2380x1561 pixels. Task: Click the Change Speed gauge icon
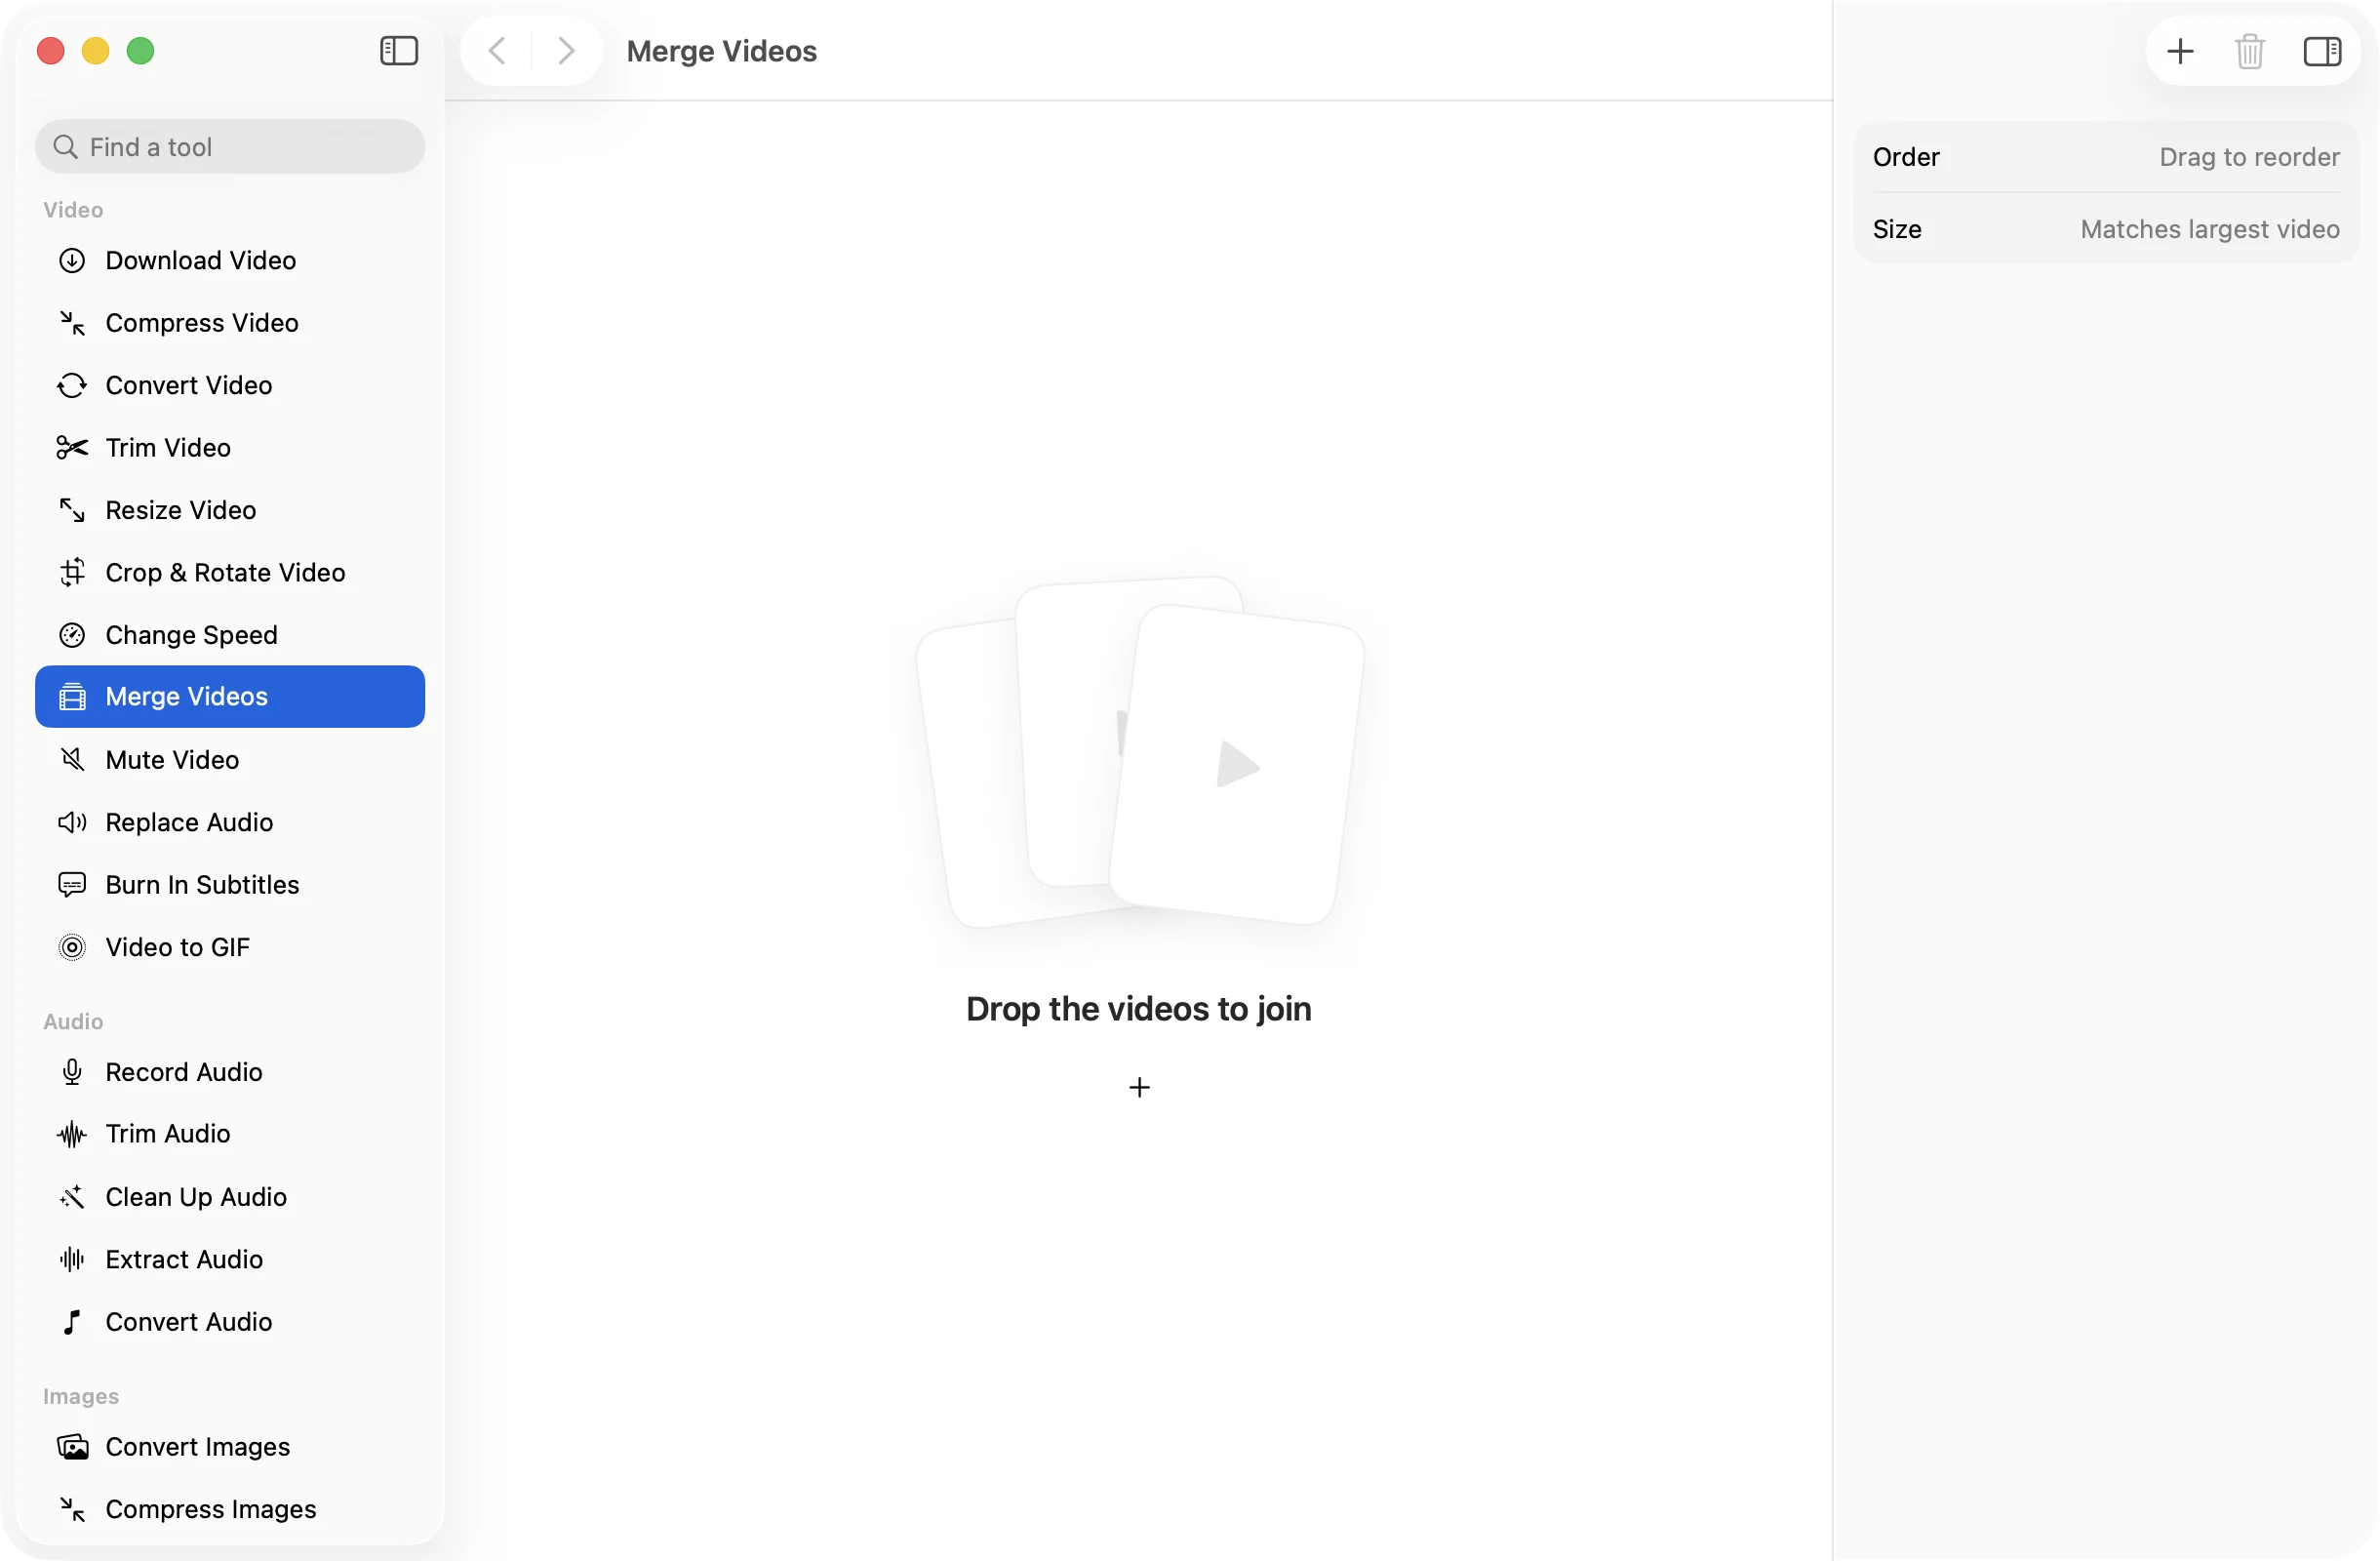(x=72, y=635)
